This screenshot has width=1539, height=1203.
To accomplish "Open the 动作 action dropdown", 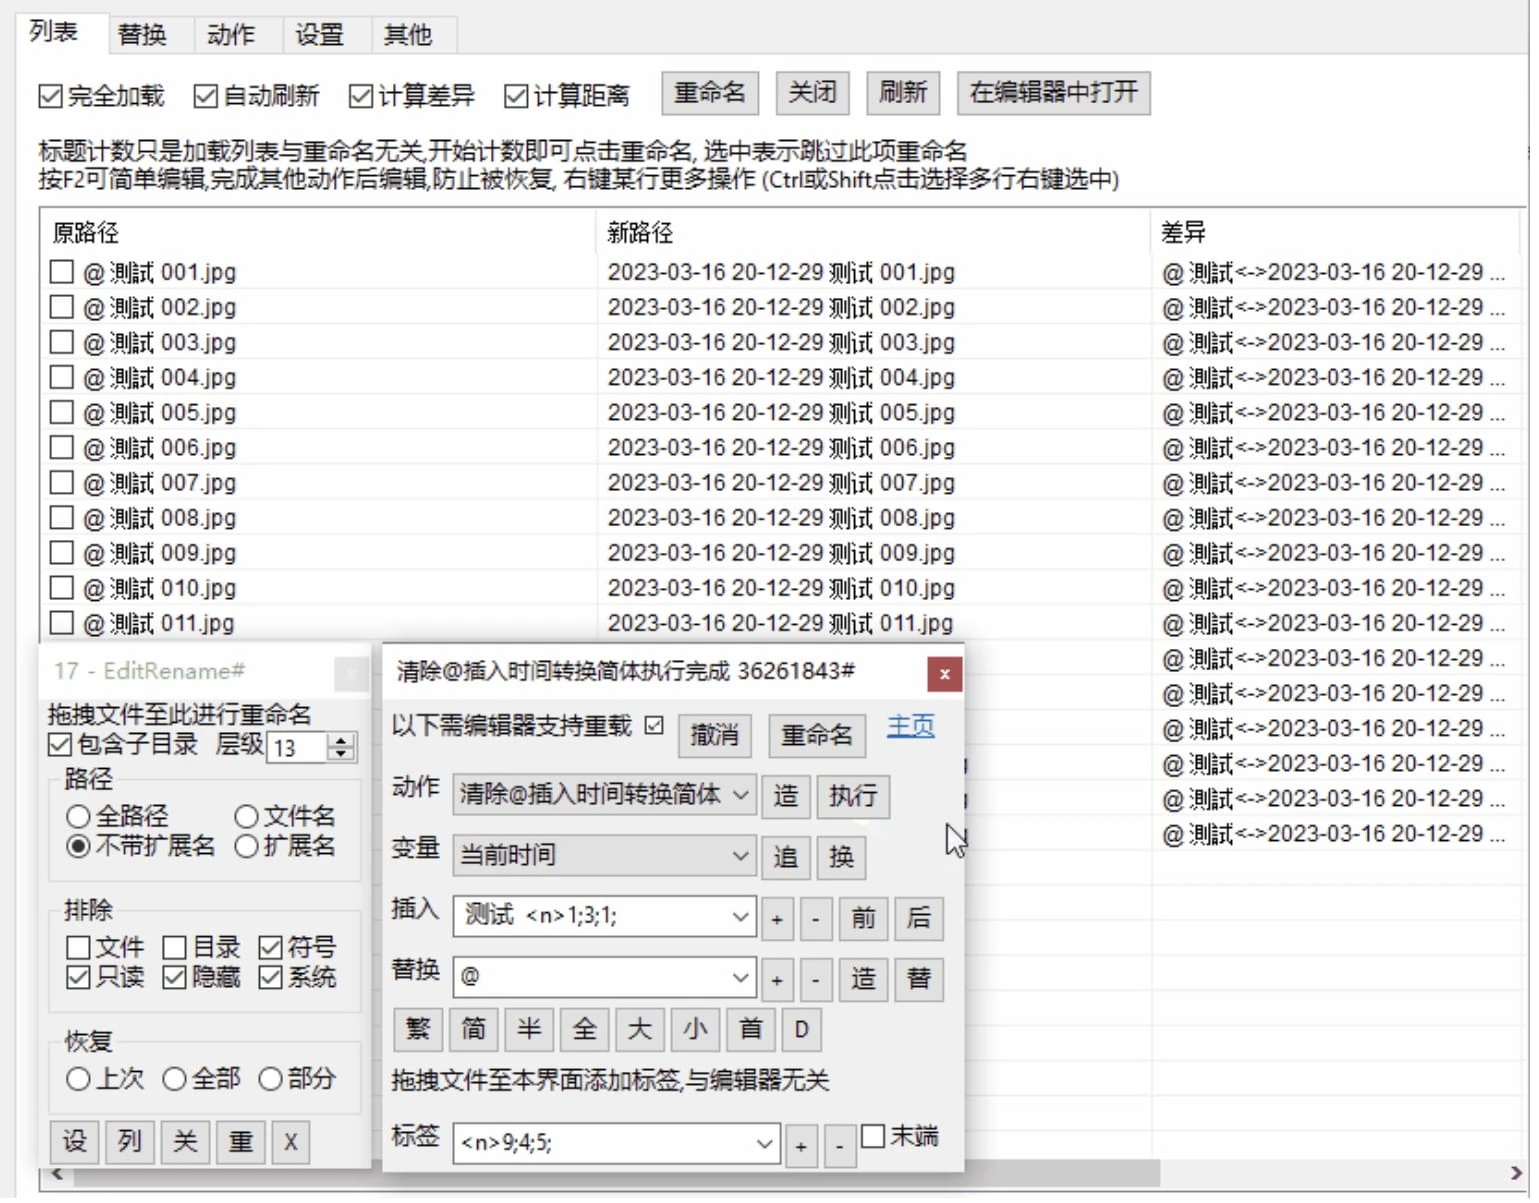I will 739,796.
